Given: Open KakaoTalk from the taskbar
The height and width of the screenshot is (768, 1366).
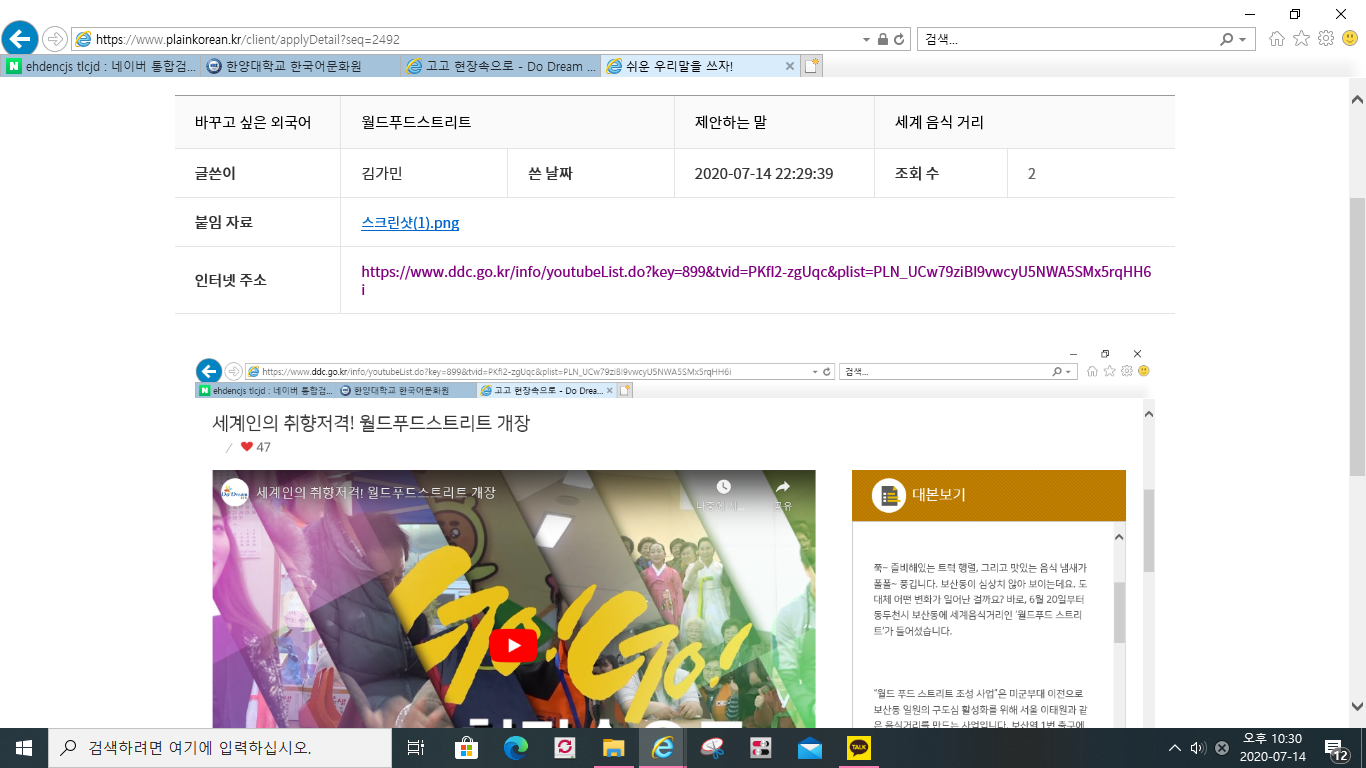Looking at the screenshot, I should click(x=859, y=748).
